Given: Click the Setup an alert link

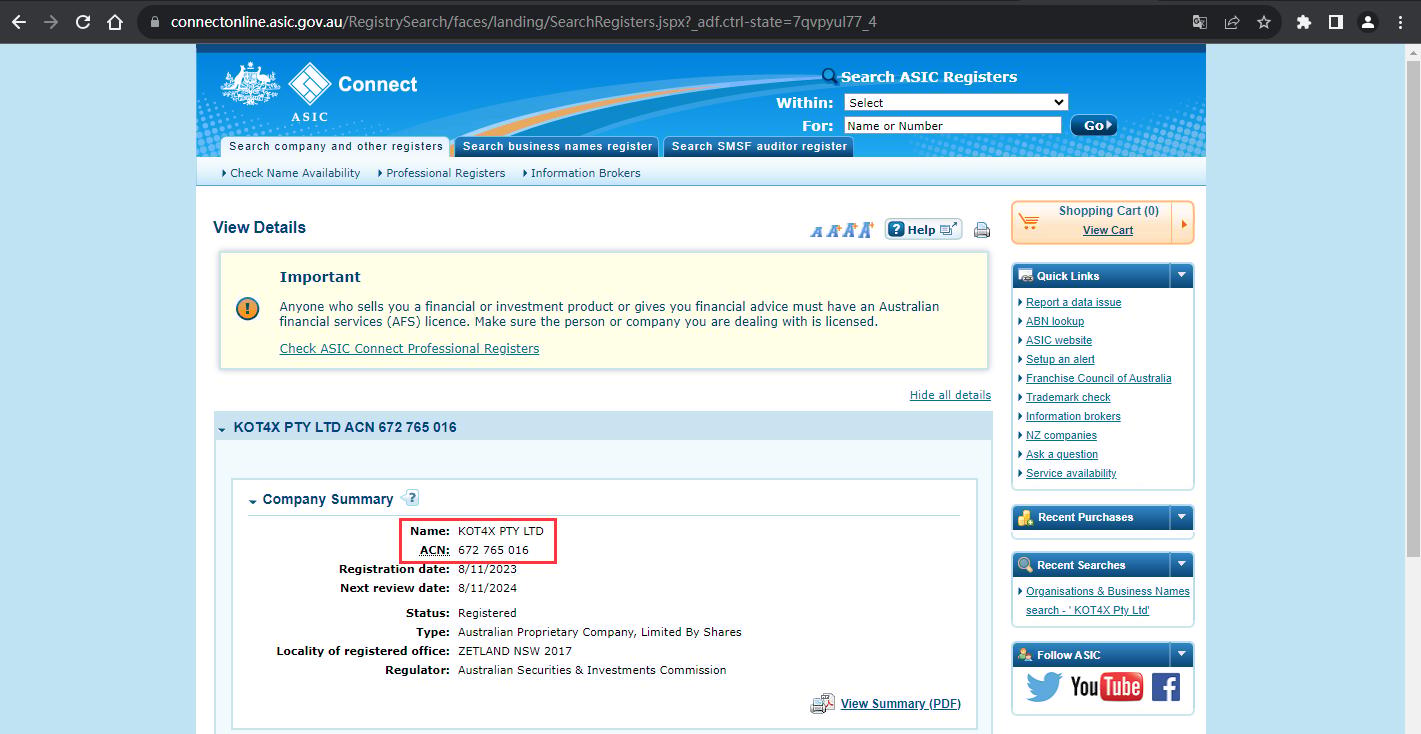Looking at the screenshot, I should 1060,359.
